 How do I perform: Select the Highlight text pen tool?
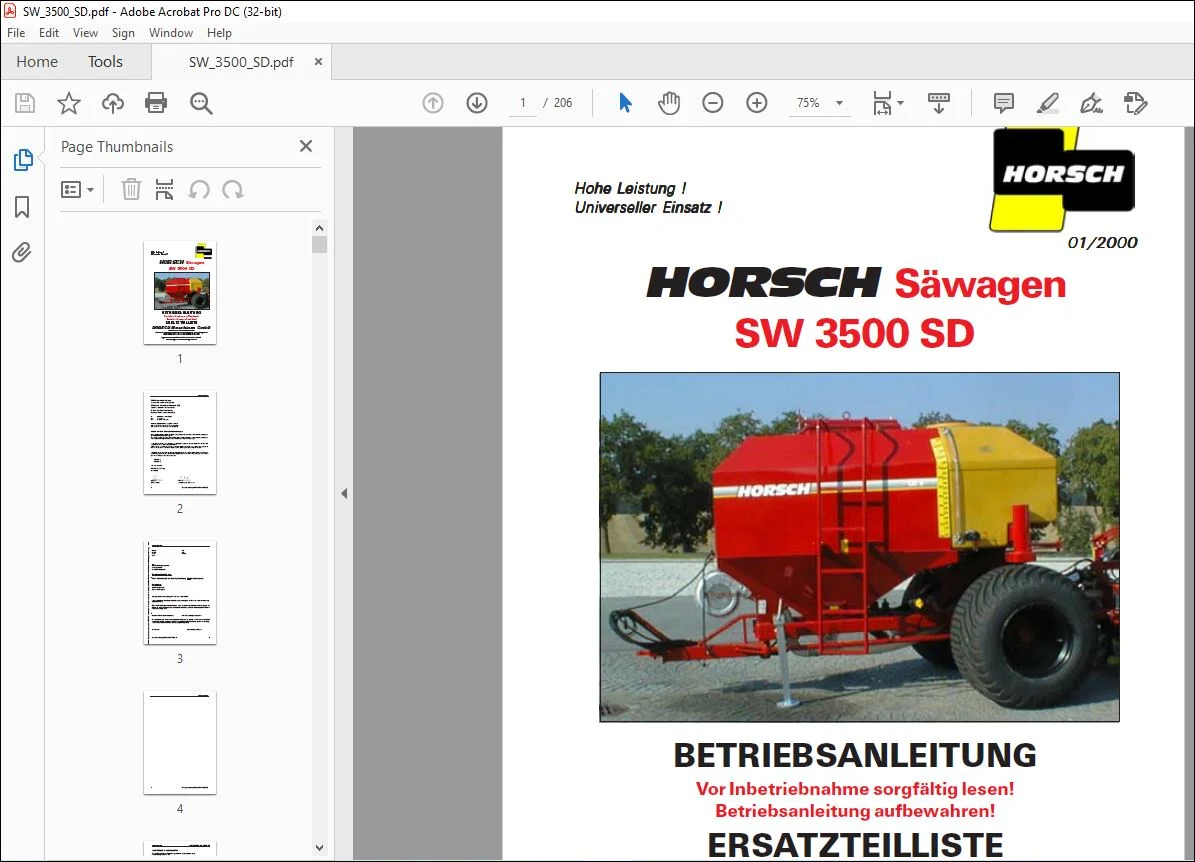click(x=1048, y=103)
